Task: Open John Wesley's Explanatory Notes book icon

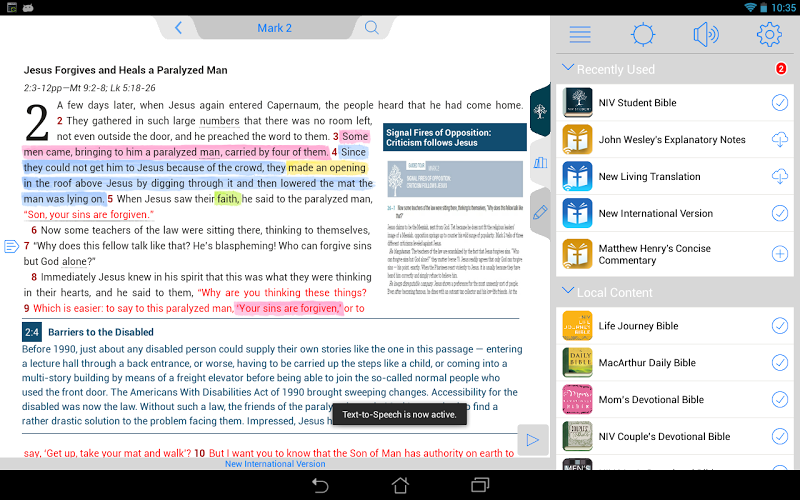Action: [x=578, y=139]
